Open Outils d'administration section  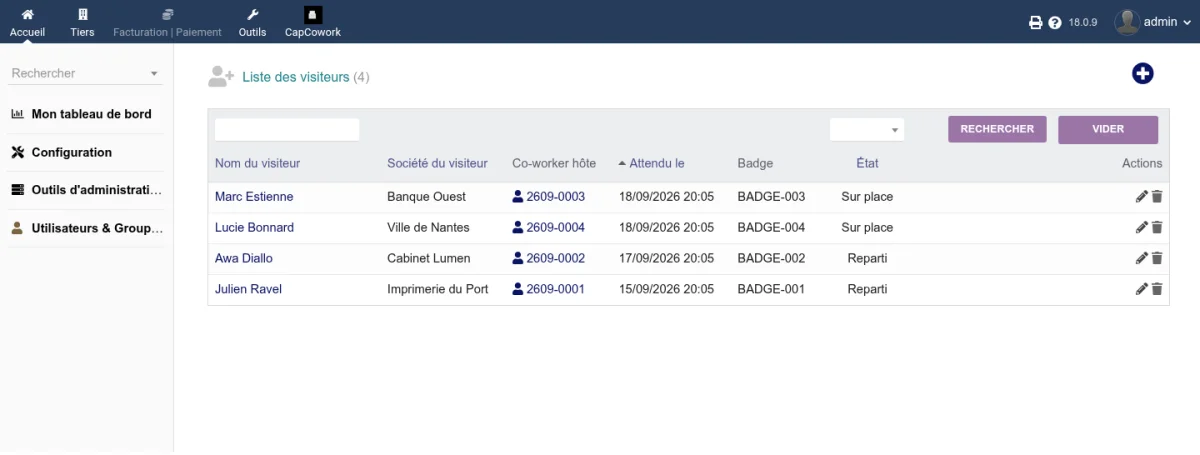tap(96, 190)
